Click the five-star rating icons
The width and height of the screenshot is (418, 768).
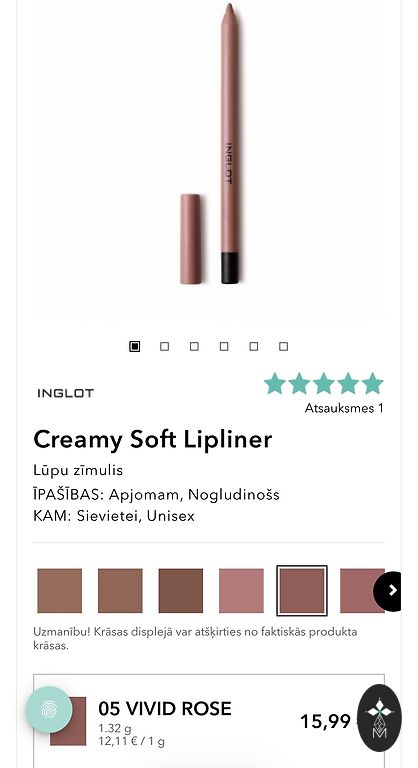pyautogui.click(x=324, y=384)
